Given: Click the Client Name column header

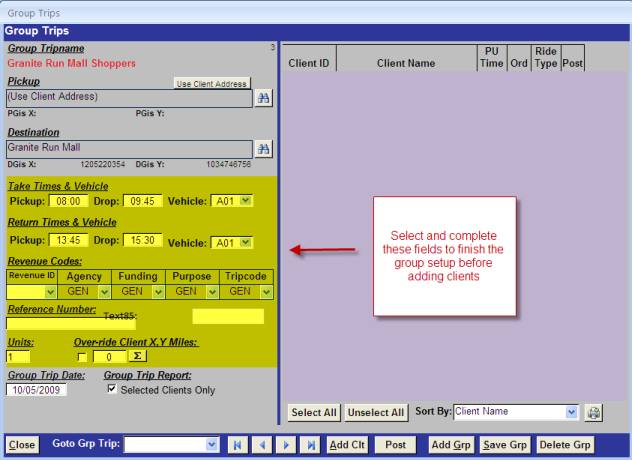Looking at the screenshot, I should [405, 63].
